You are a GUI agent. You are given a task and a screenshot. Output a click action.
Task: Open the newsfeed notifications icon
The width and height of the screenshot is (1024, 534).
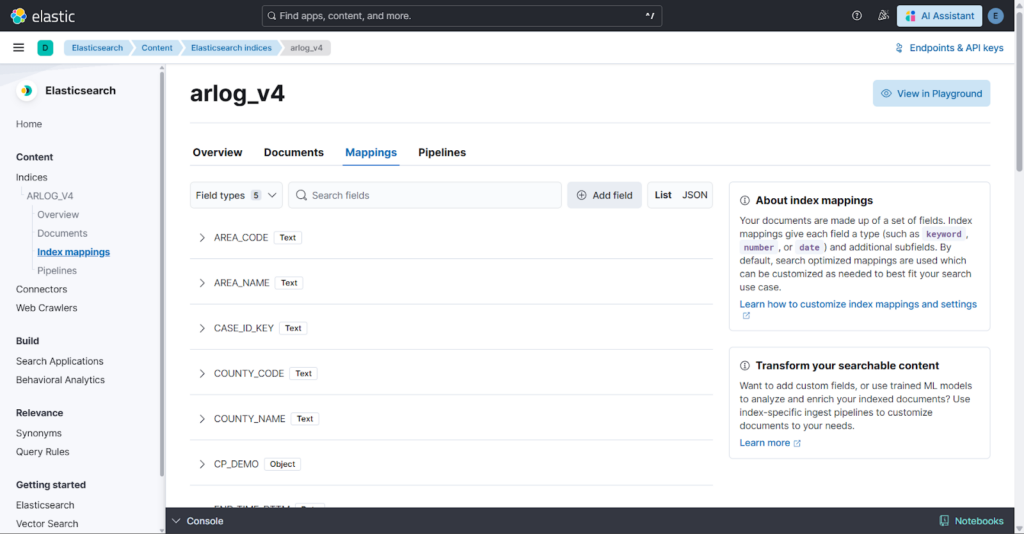883,16
